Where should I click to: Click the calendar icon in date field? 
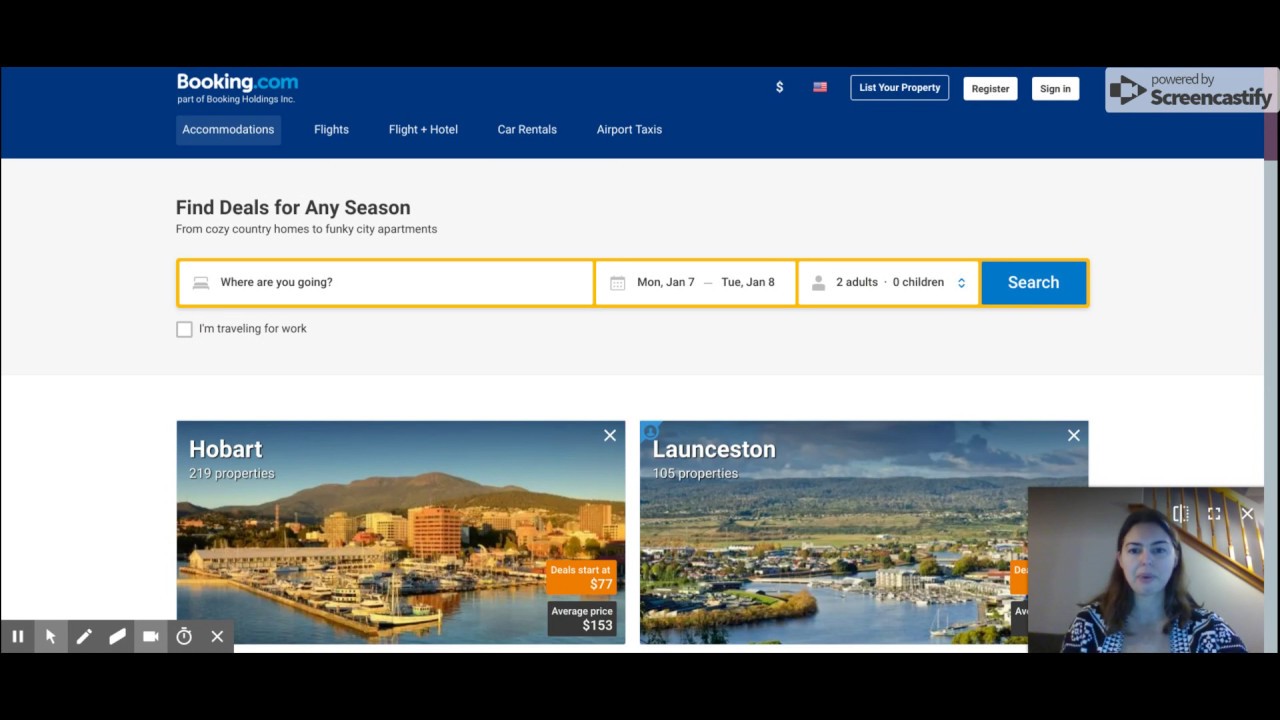[x=618, y=283]
